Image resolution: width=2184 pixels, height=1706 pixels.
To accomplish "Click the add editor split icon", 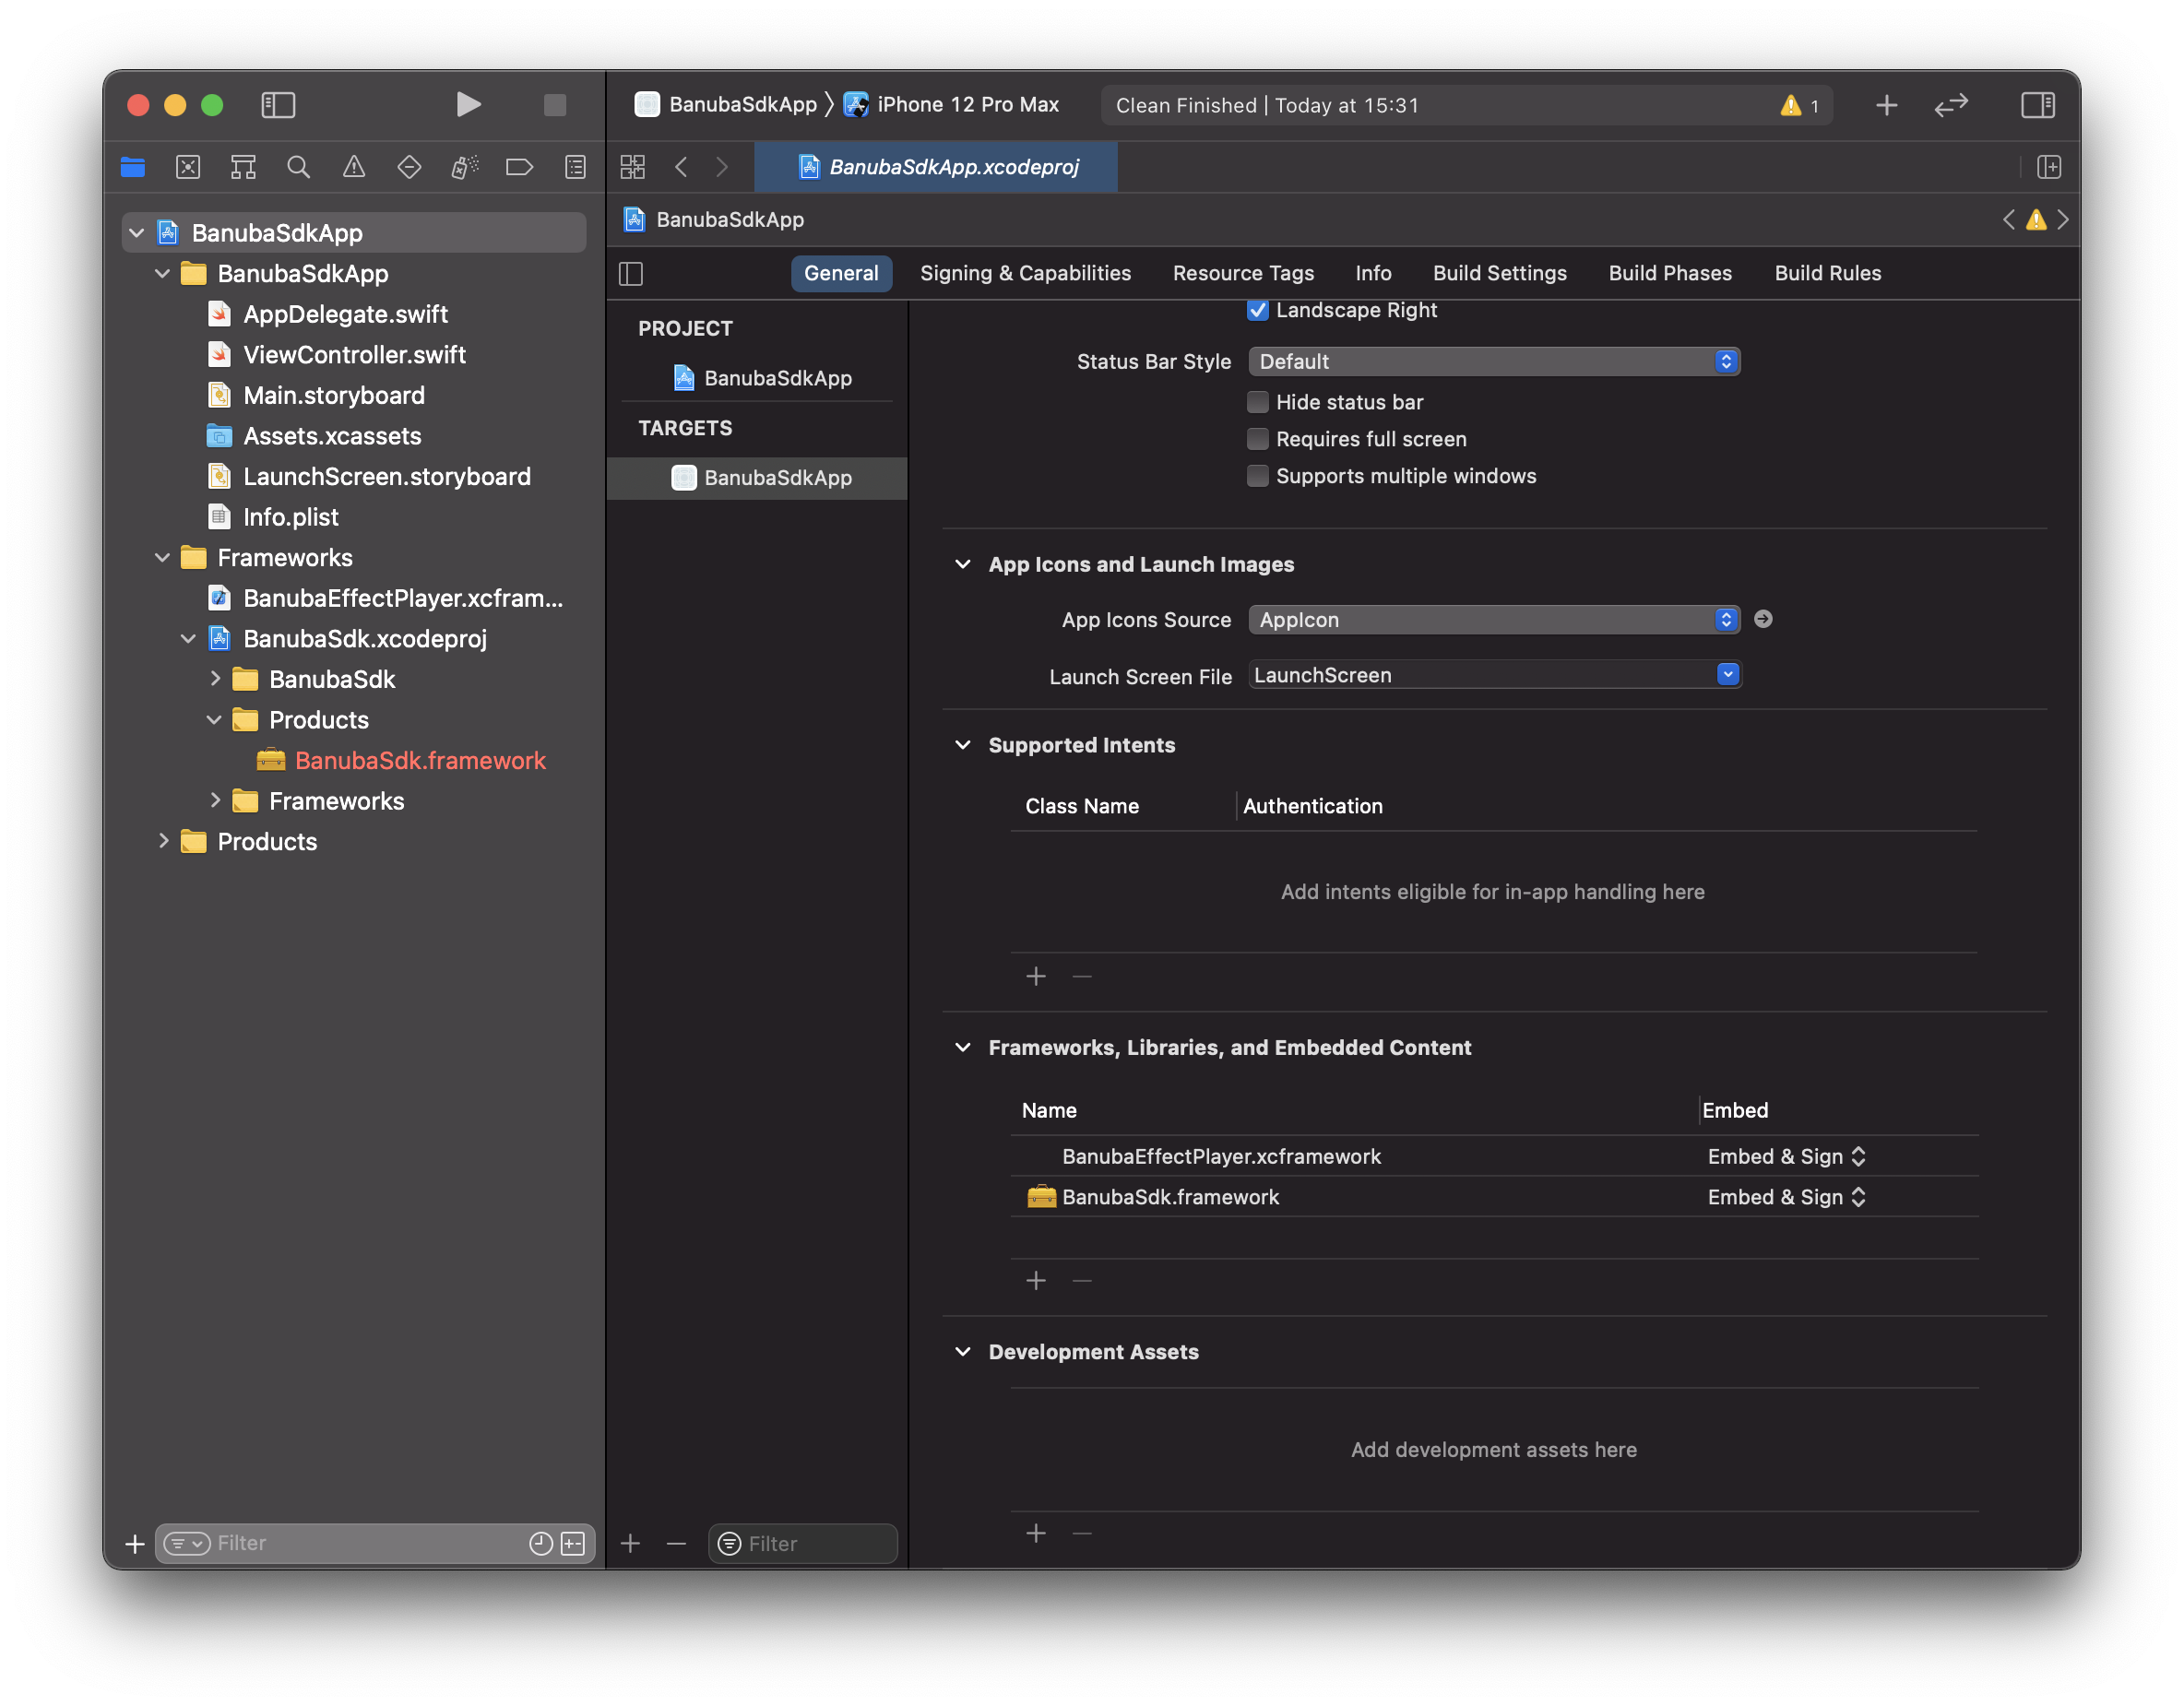I will tap(2049, 167).
